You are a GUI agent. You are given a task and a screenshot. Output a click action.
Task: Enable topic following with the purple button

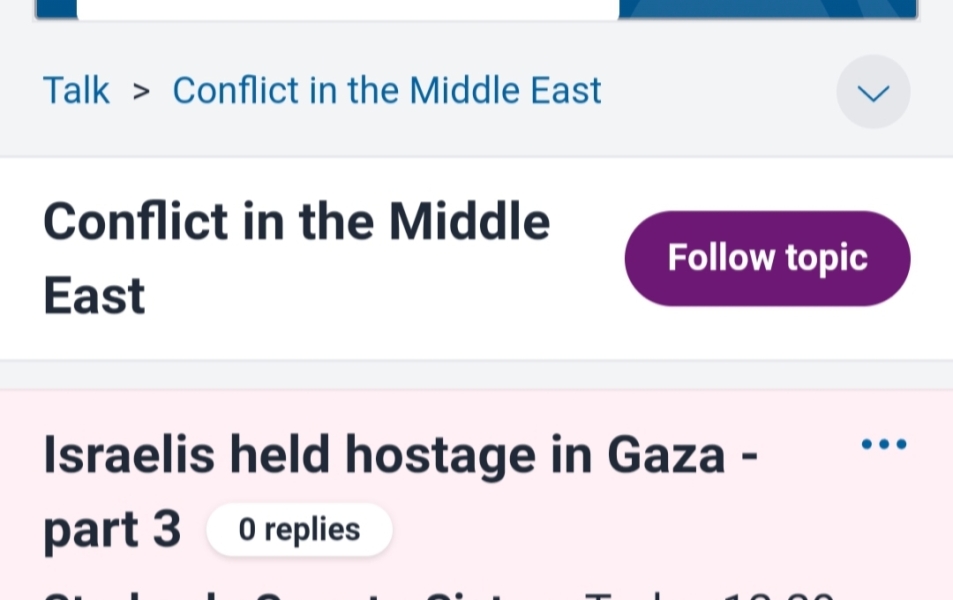click(x=766, y=258)
